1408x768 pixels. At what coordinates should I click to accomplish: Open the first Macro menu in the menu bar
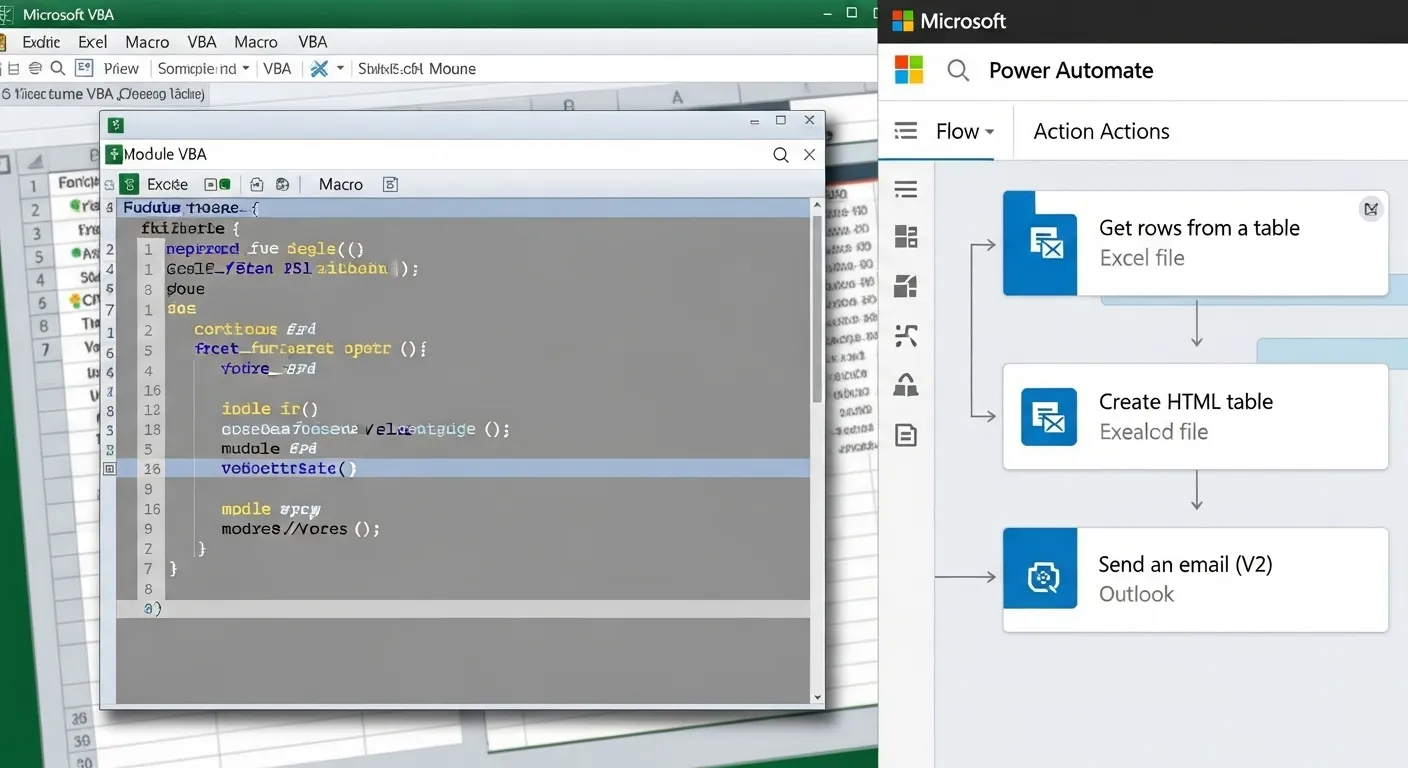click(x=147, y=42)
